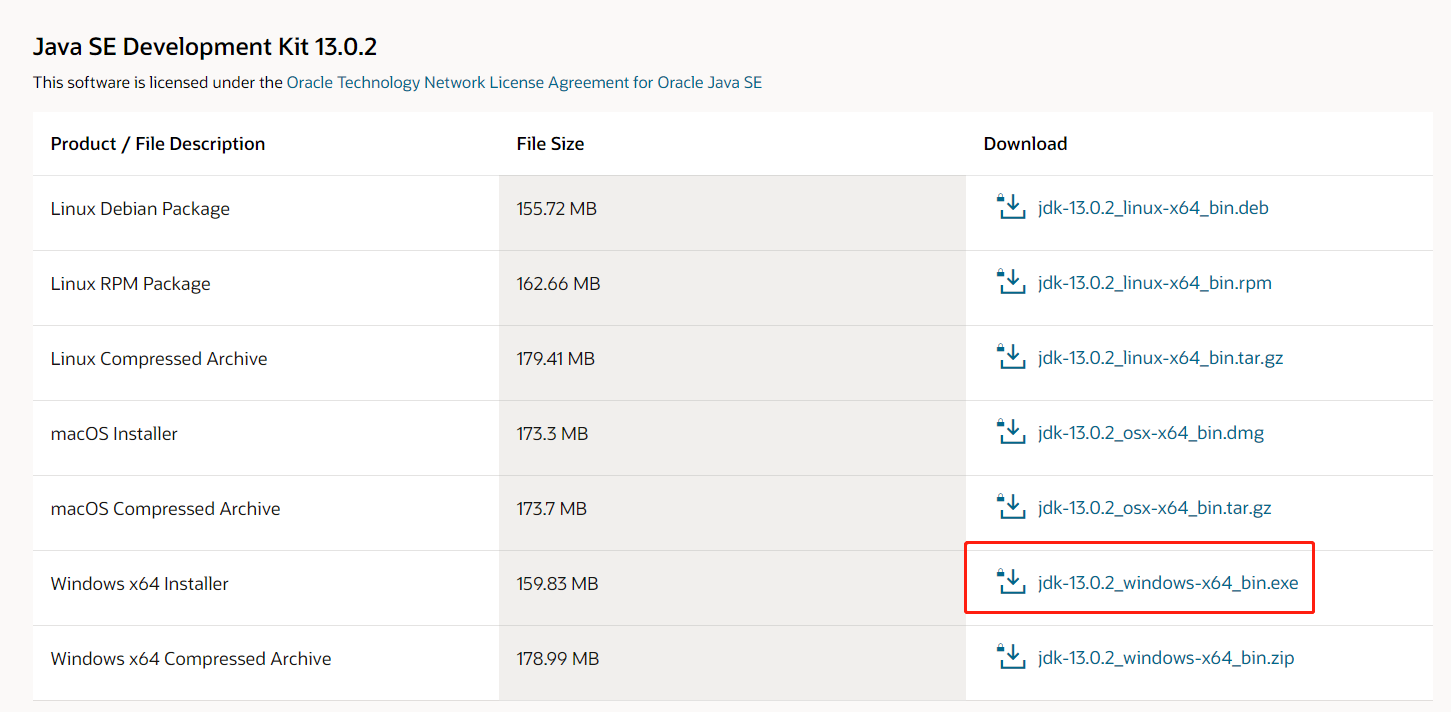1451x712 pixels.
Task: Click download icon for Windows exe installer
Action: pos(1011,582)
